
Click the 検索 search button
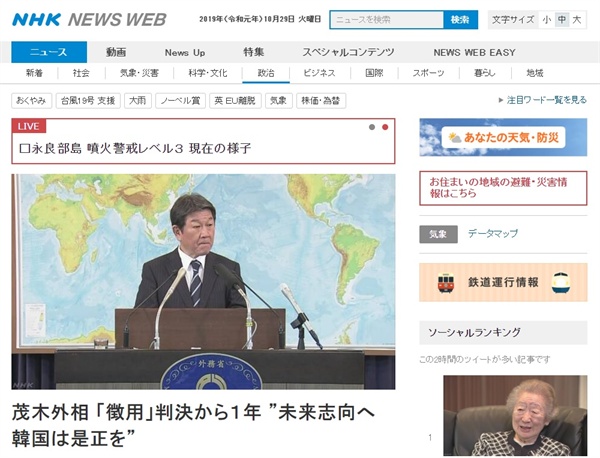[459, 19]
